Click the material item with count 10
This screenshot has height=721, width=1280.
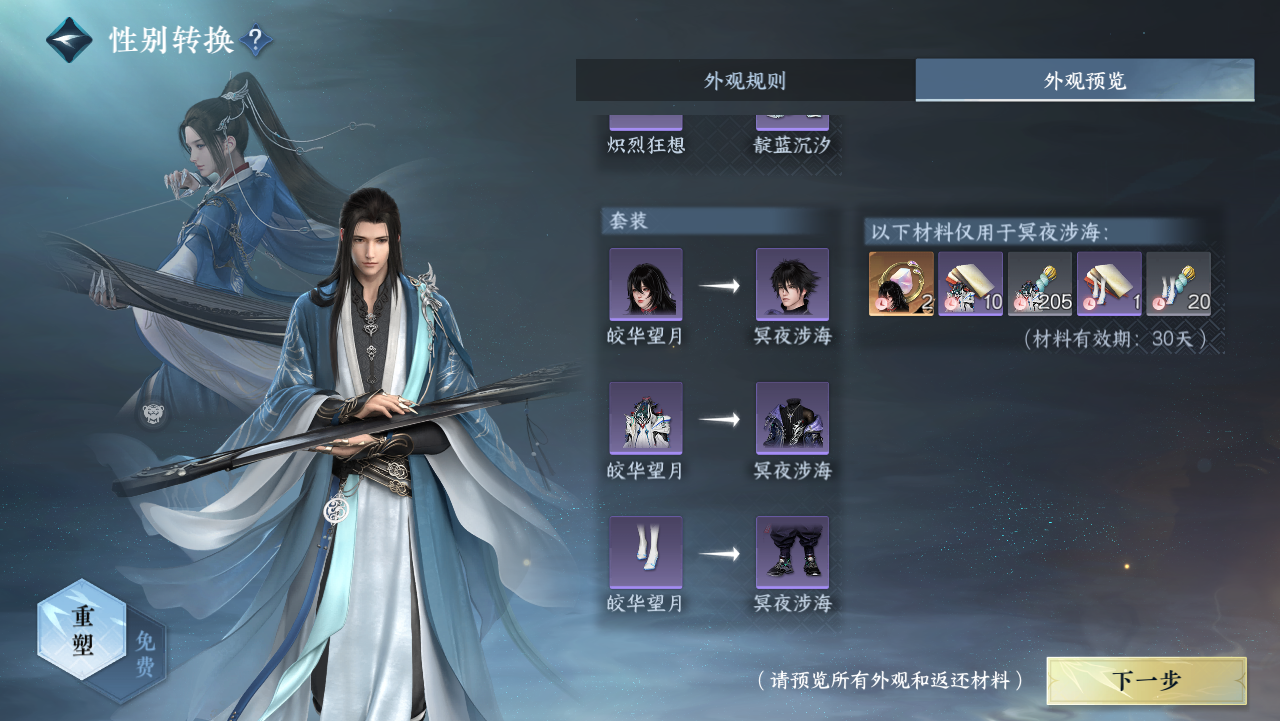970,284
